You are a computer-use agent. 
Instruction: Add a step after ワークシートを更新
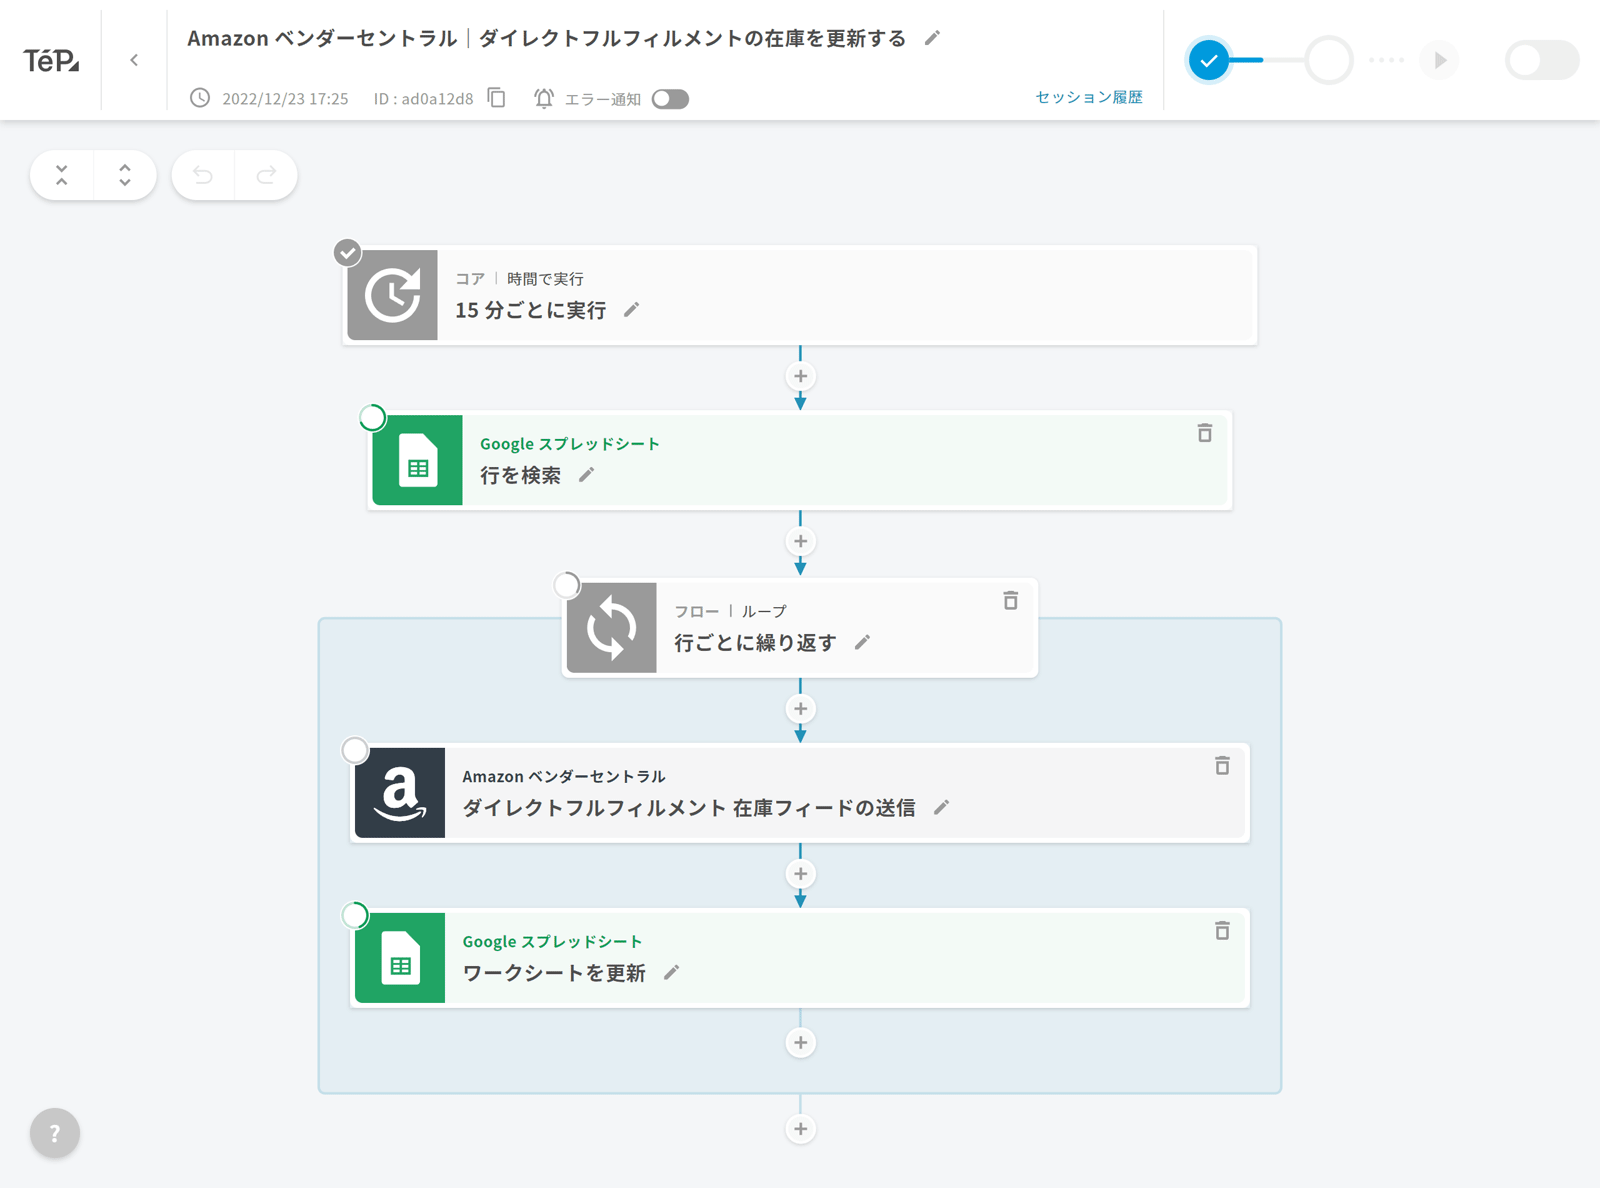point(800,1042)
